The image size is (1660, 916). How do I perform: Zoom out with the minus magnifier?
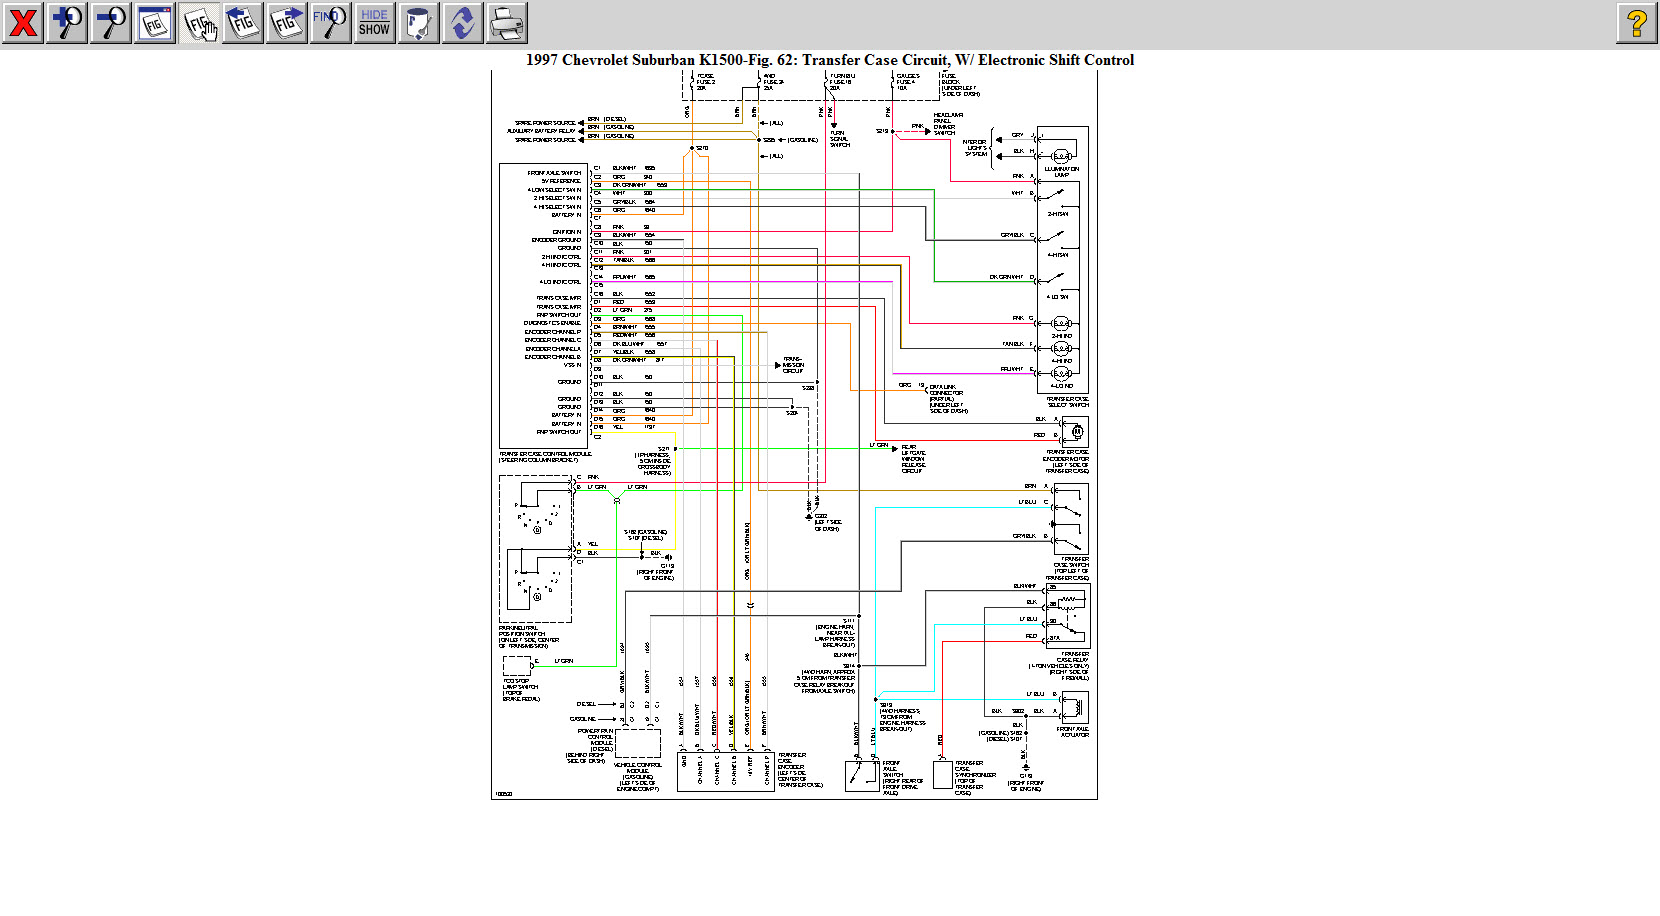click(111, 23)
